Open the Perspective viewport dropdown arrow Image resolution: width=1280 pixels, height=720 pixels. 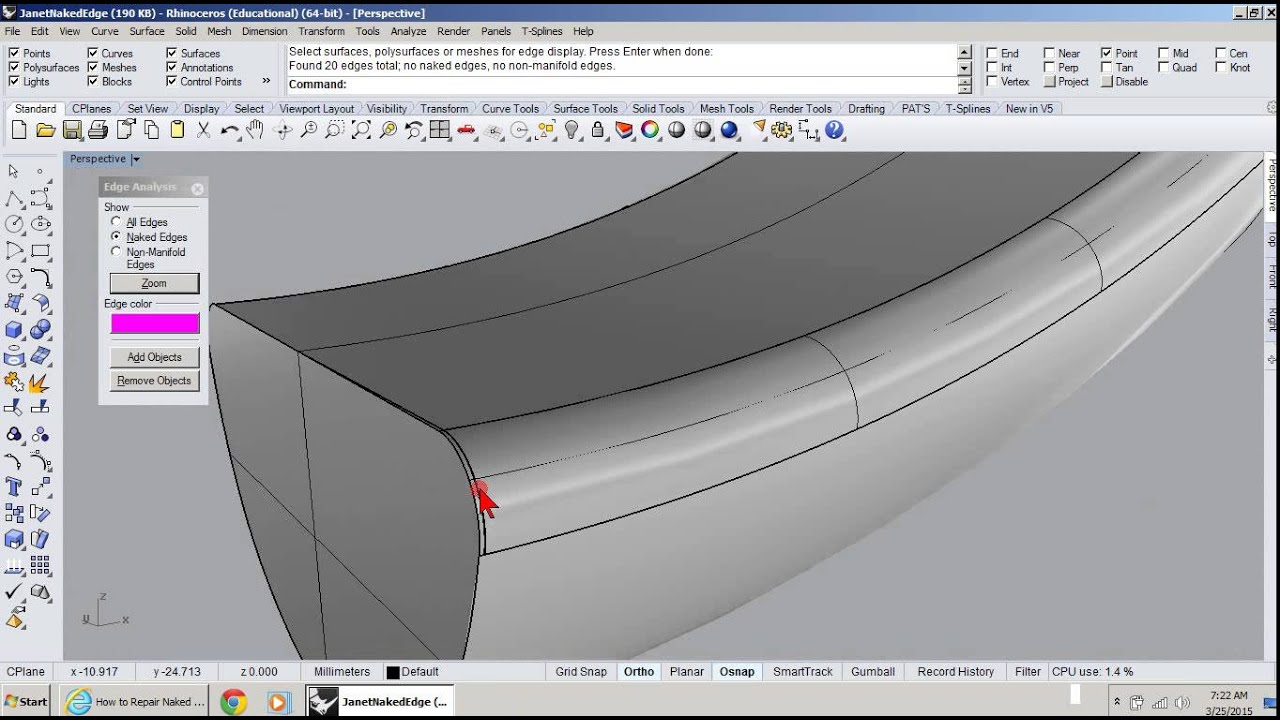tap(136, 159)
